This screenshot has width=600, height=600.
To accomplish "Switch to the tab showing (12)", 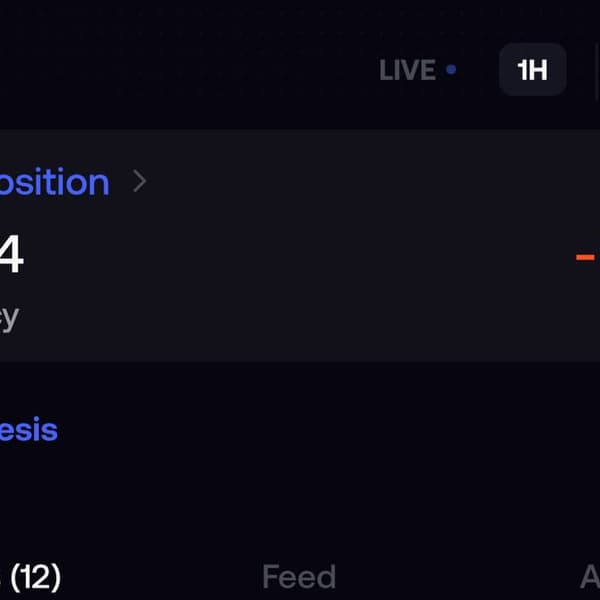I will click(x=31, y=577).
